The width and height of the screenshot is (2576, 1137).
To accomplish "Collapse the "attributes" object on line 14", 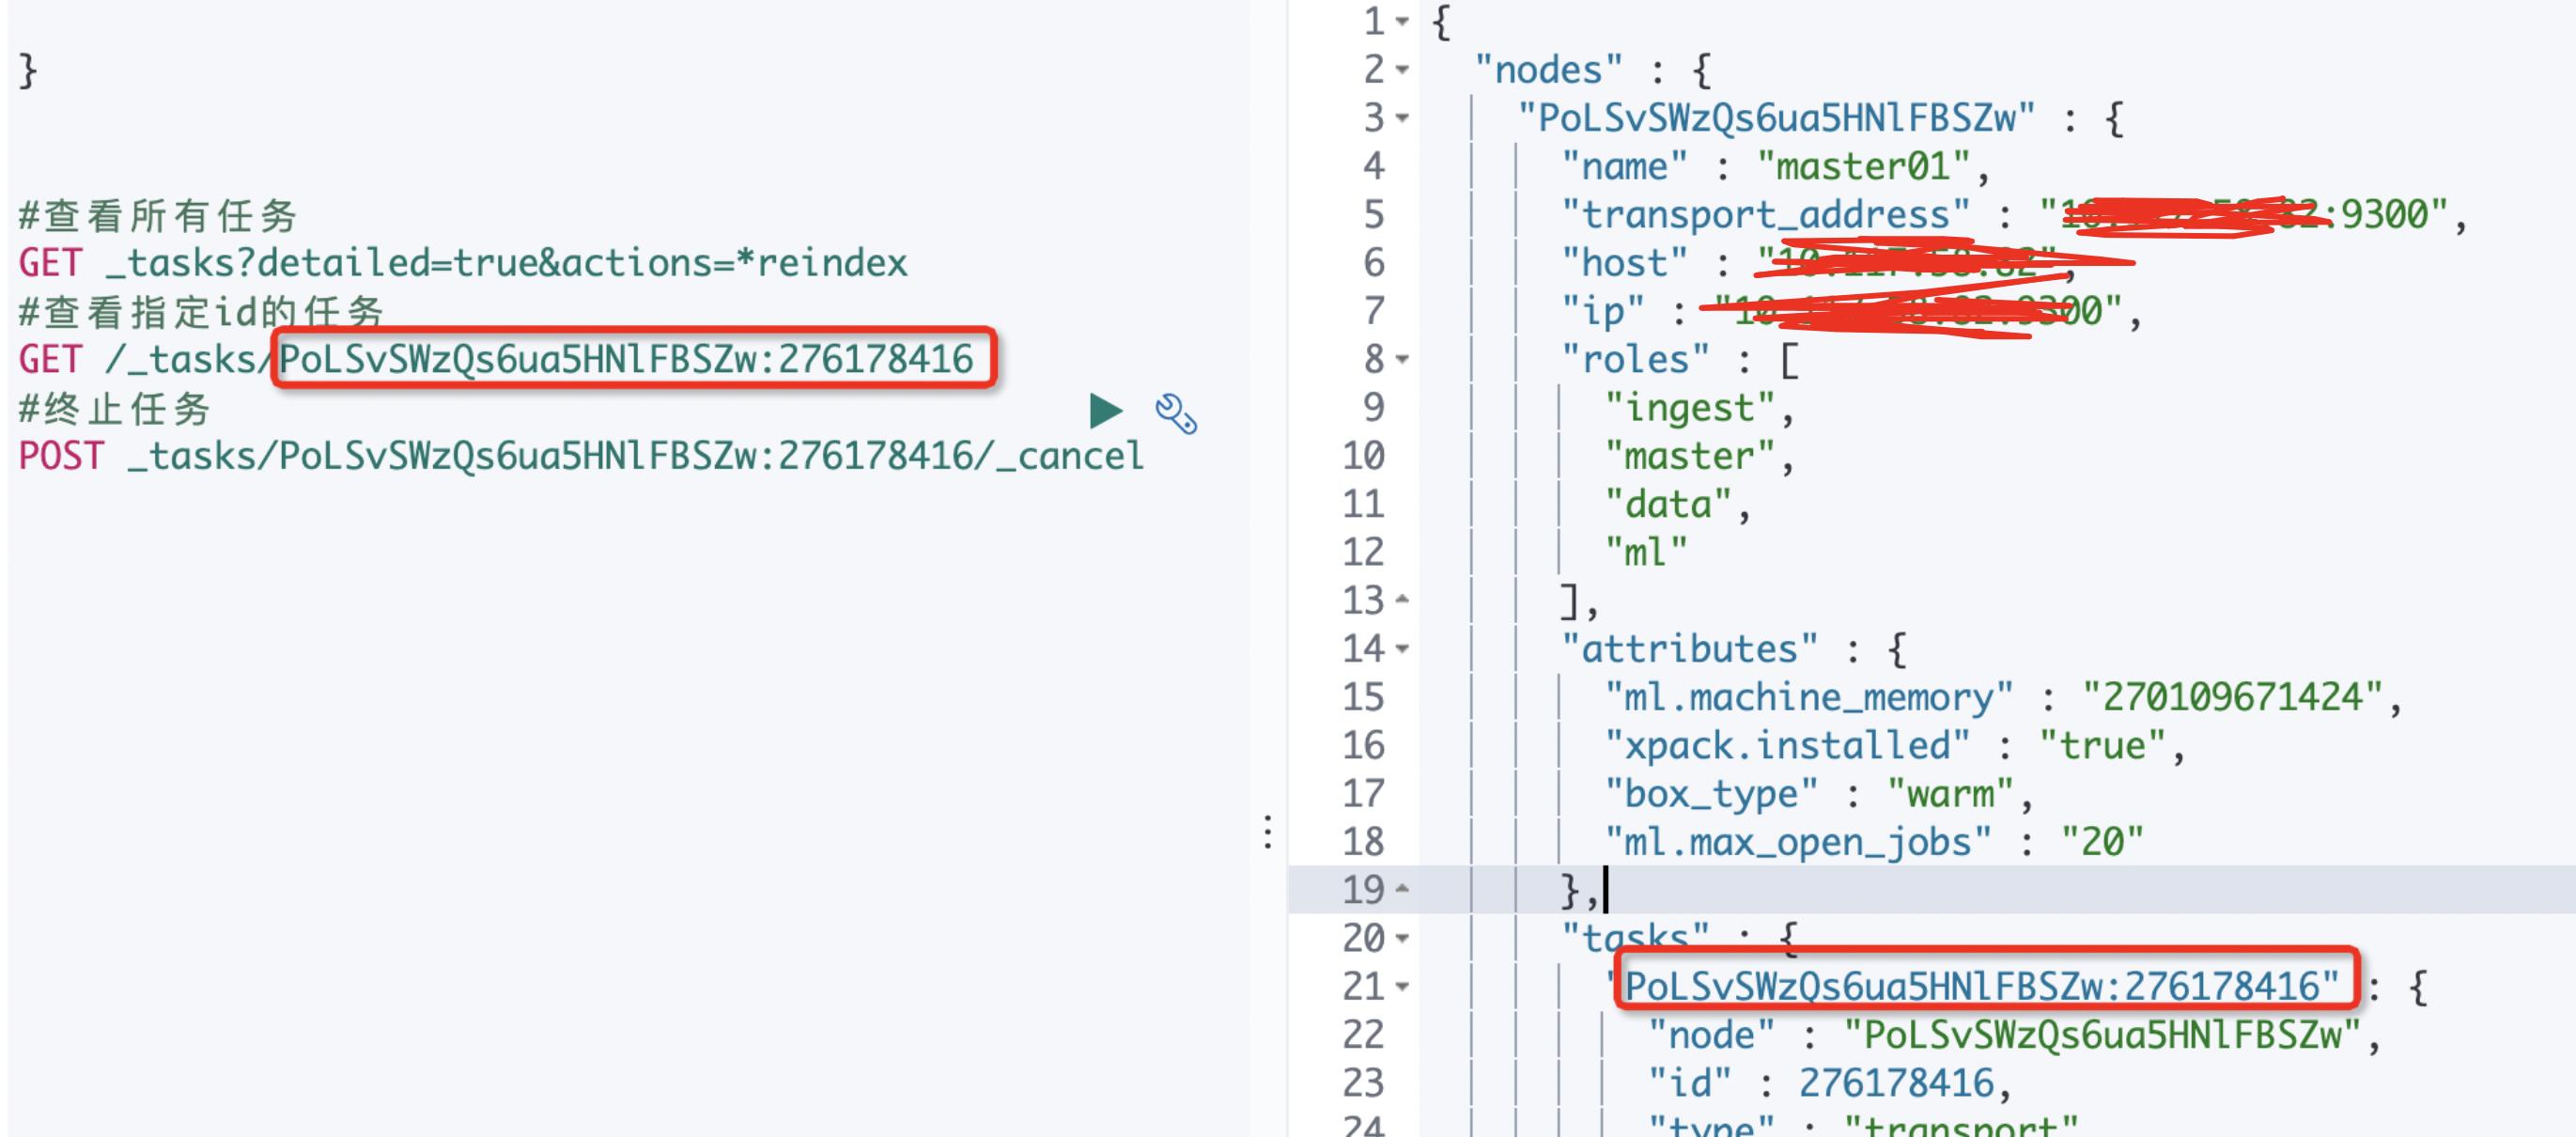I will click(1402, 649).
